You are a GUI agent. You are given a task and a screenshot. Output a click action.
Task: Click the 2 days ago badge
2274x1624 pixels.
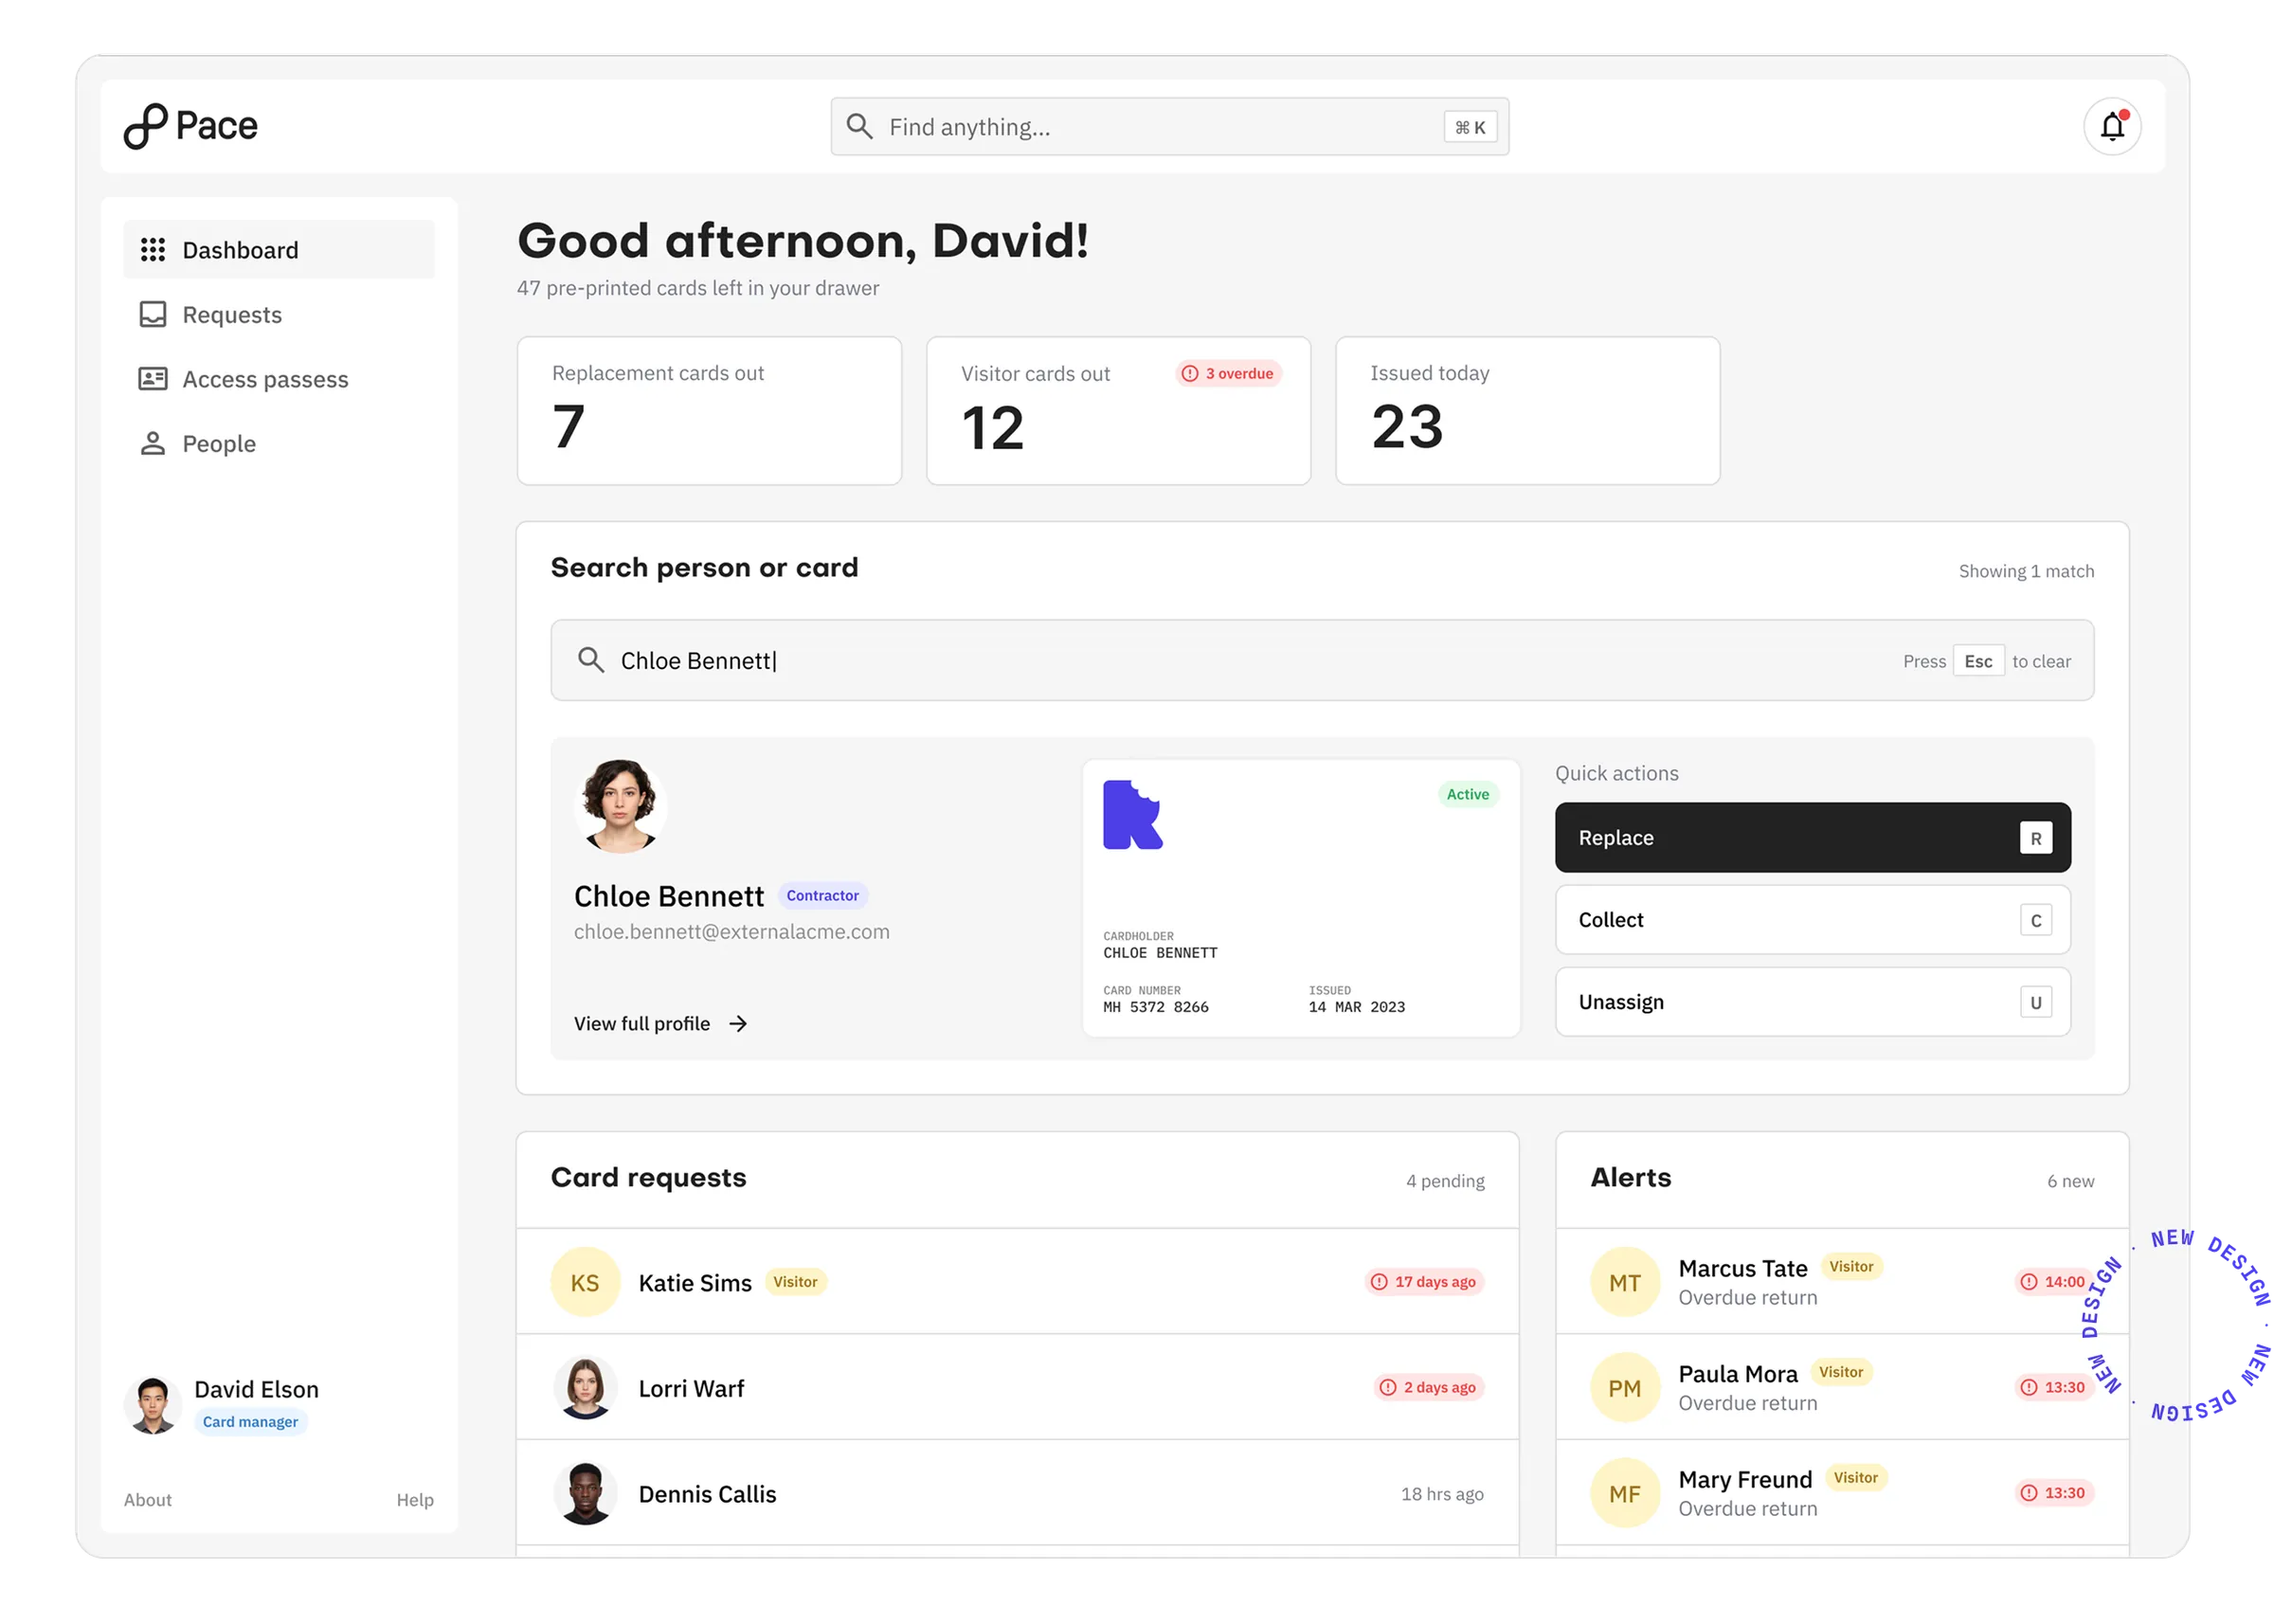click(x=1428, y=1388)
